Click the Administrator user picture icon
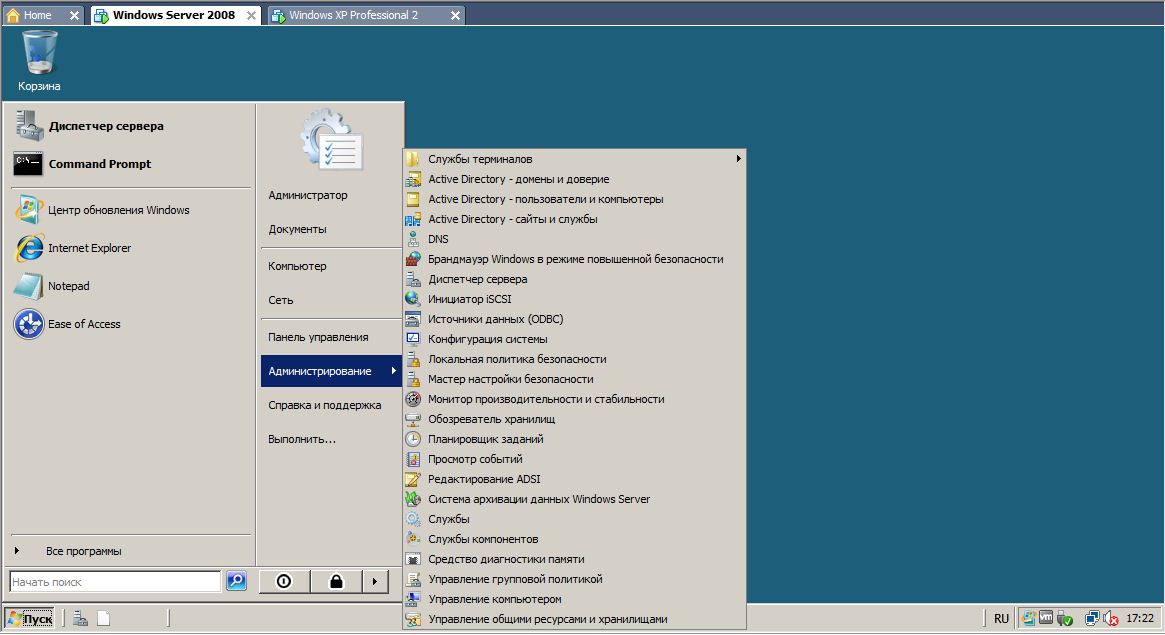The height and width of the screenshot is (635, 1165). coord(331,140)
